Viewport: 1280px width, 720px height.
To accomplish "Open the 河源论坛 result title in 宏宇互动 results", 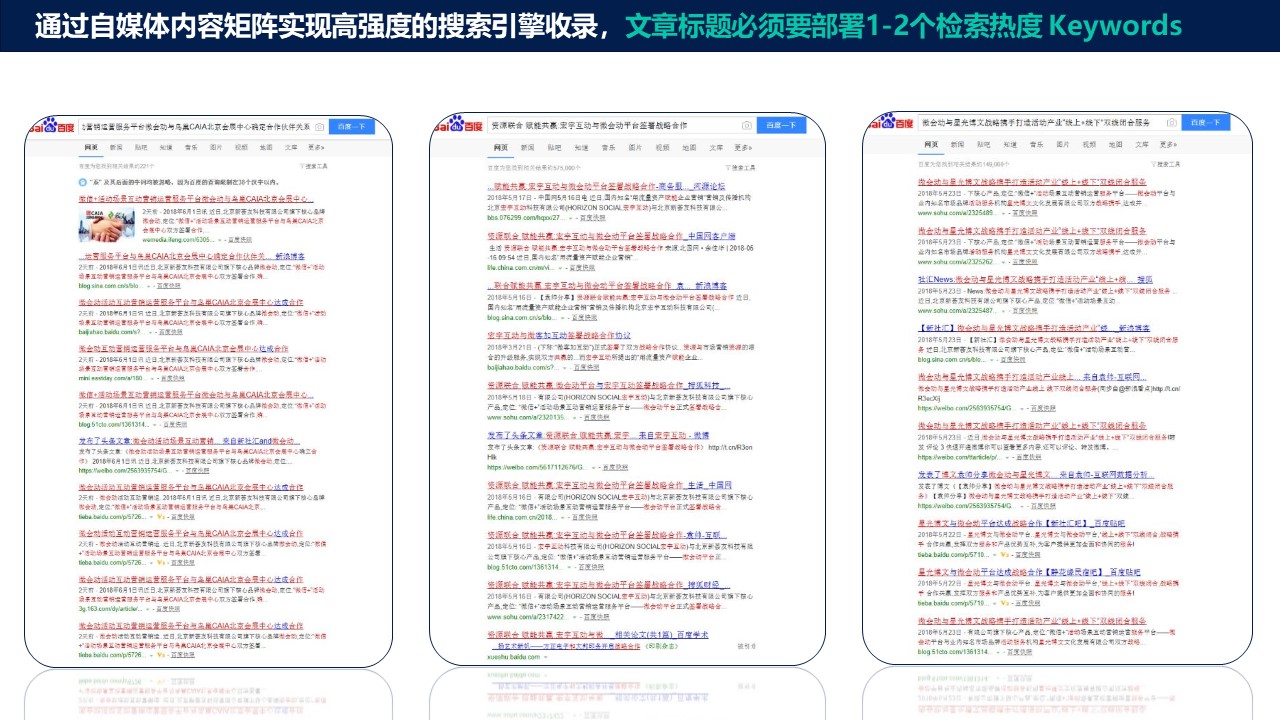I will 606,186.
